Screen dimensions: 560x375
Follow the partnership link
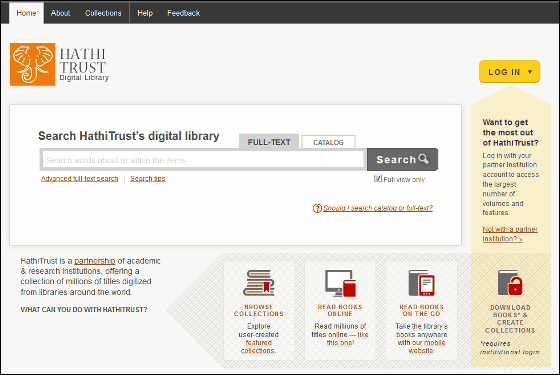[x=95, y=261]
